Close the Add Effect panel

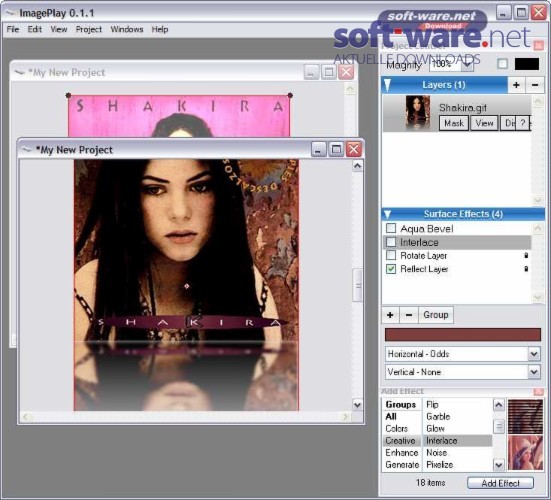point(538,391)
